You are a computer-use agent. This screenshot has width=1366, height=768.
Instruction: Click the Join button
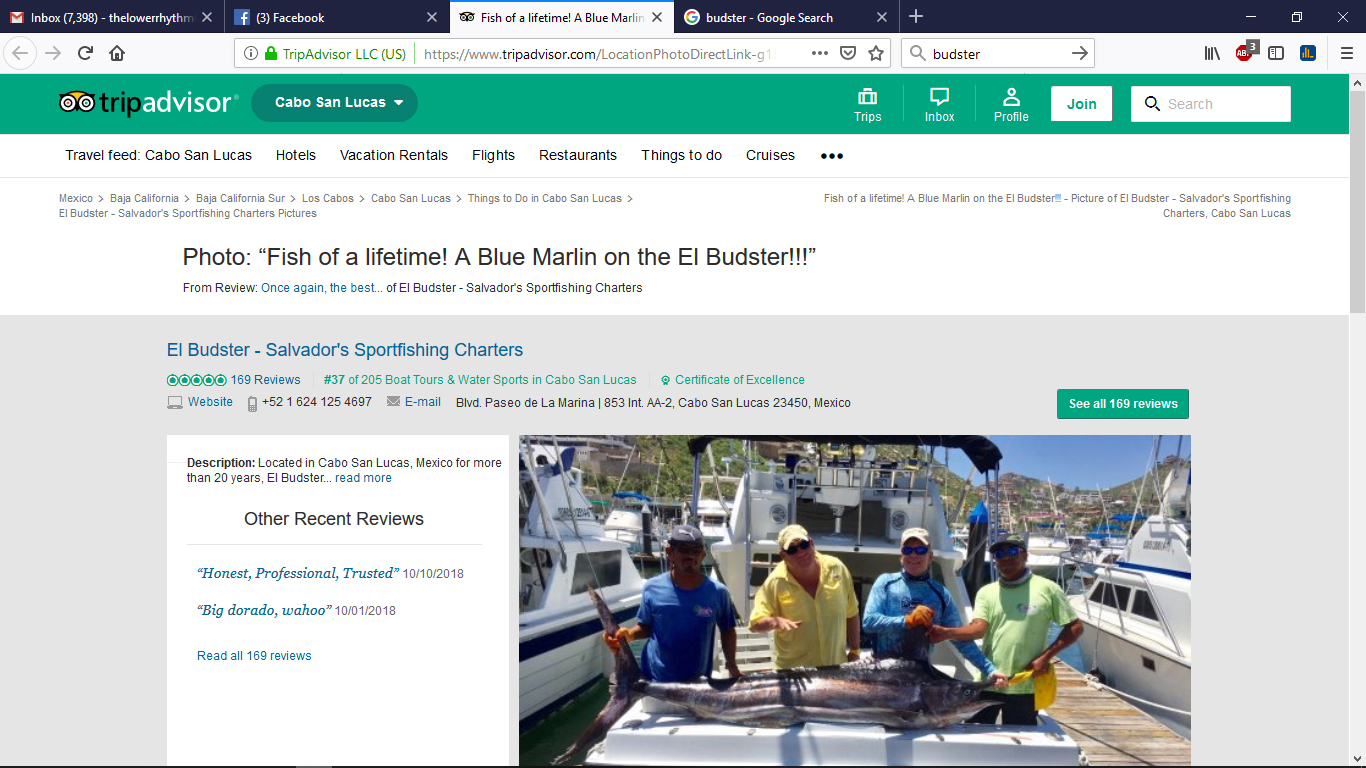tap(1081, 104)
